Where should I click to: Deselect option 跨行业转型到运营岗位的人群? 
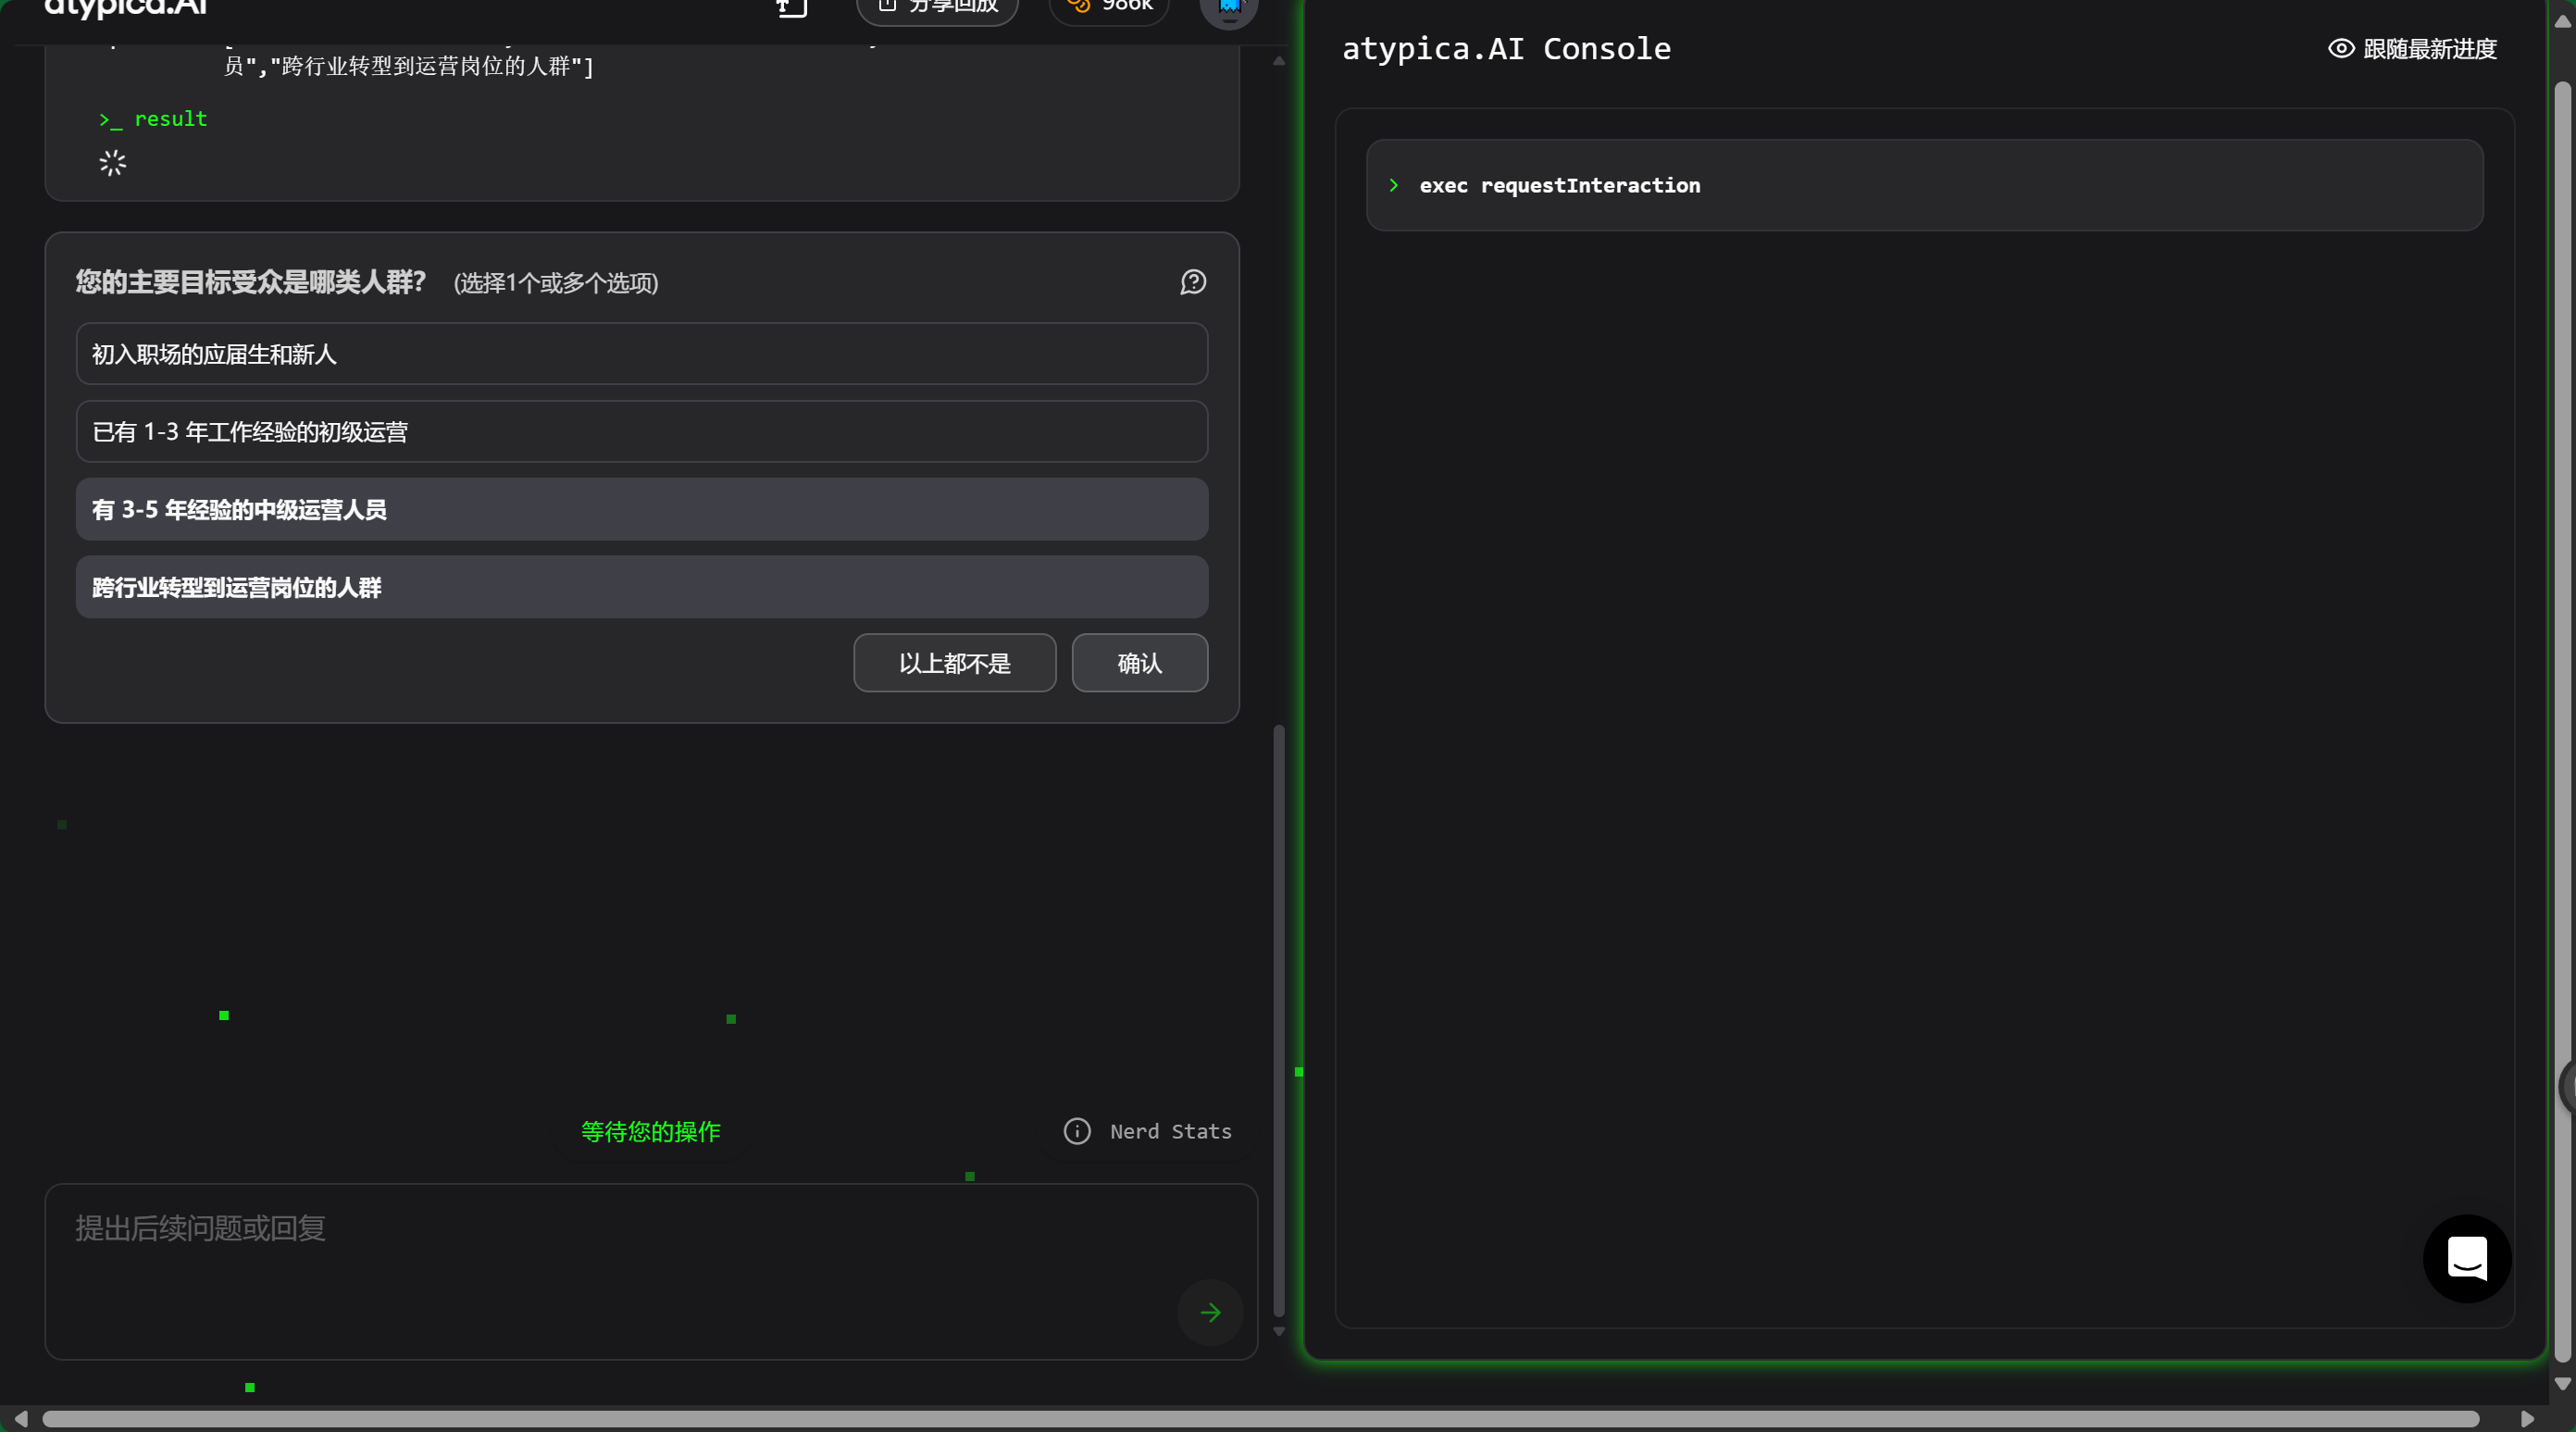(x=641, y=587)
